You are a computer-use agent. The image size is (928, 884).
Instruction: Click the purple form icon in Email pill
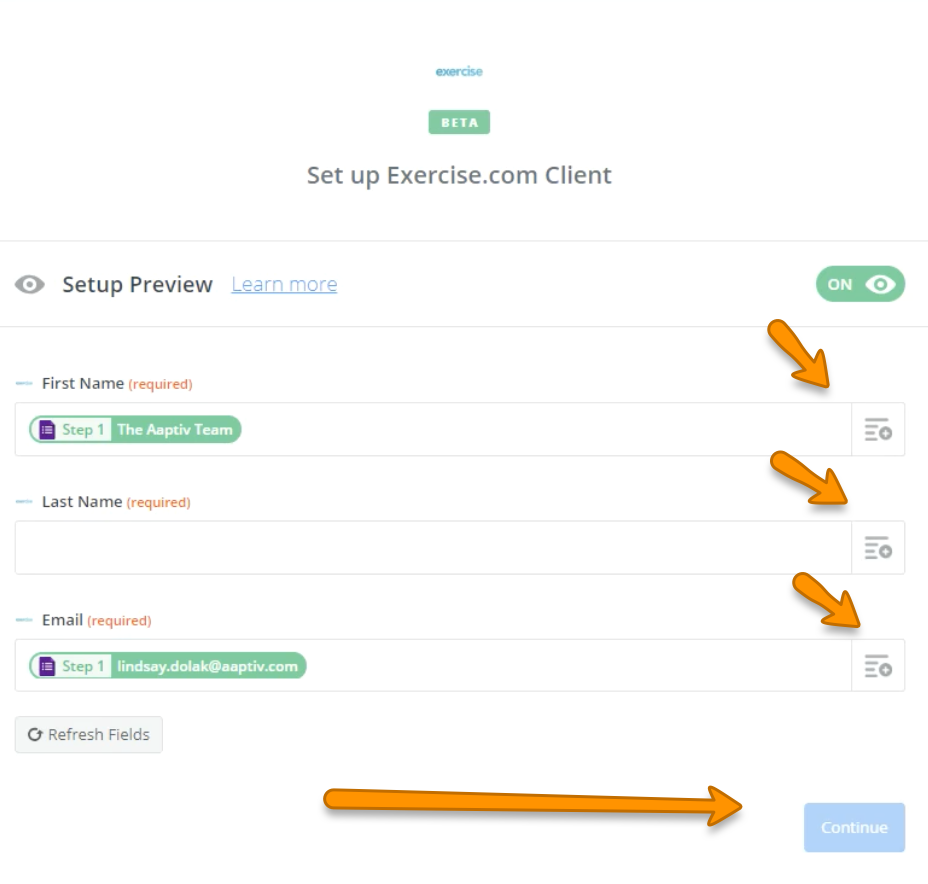tap(47, 666)
